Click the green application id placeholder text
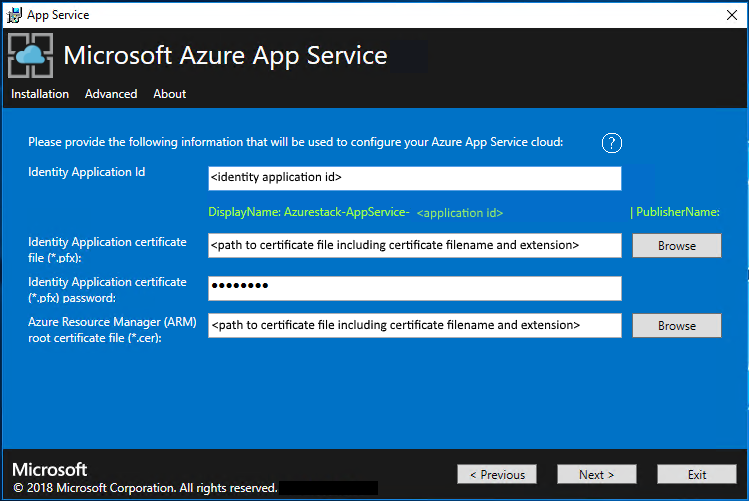749x501 pixels. [x=460, y=213]
